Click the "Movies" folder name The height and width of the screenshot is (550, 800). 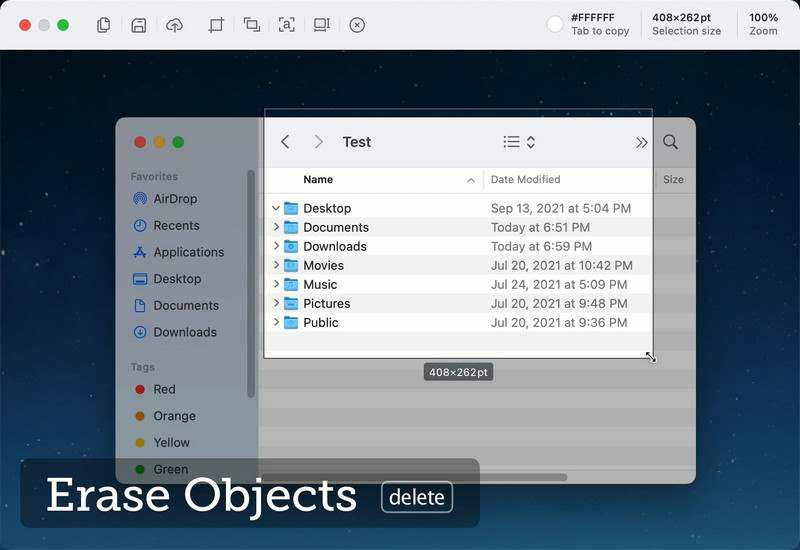(x=323, y=265)
